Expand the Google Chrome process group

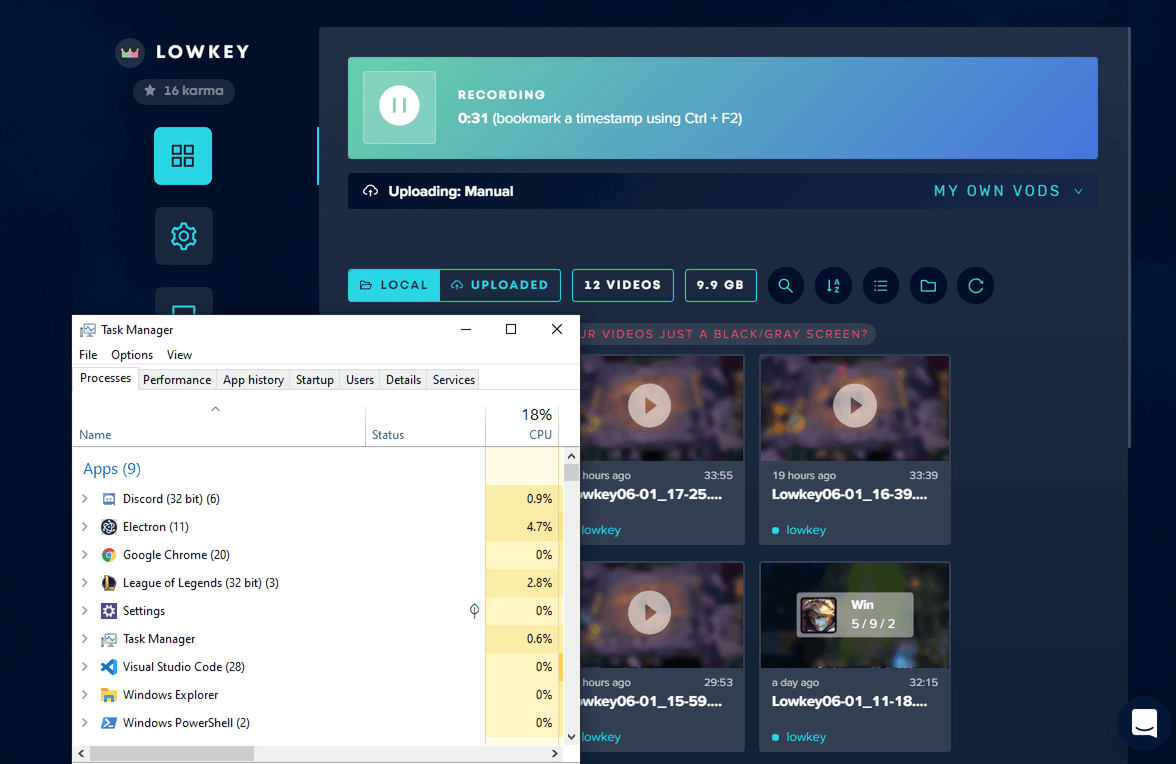85,555
